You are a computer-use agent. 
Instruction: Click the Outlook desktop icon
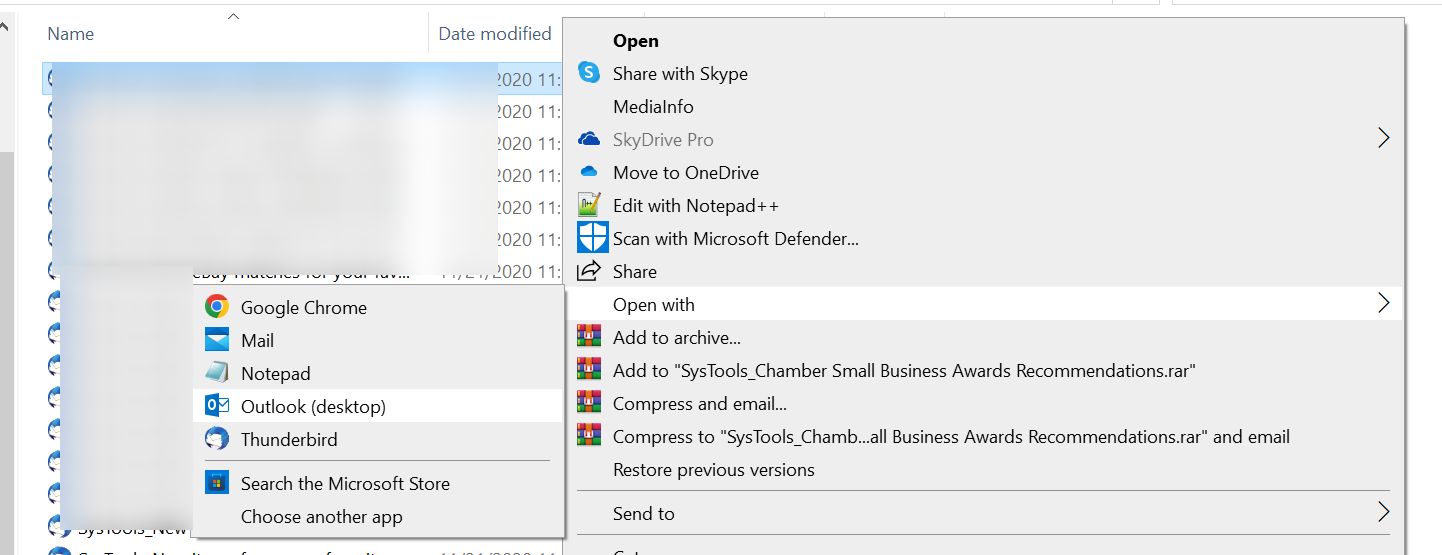tap(216, 406)
